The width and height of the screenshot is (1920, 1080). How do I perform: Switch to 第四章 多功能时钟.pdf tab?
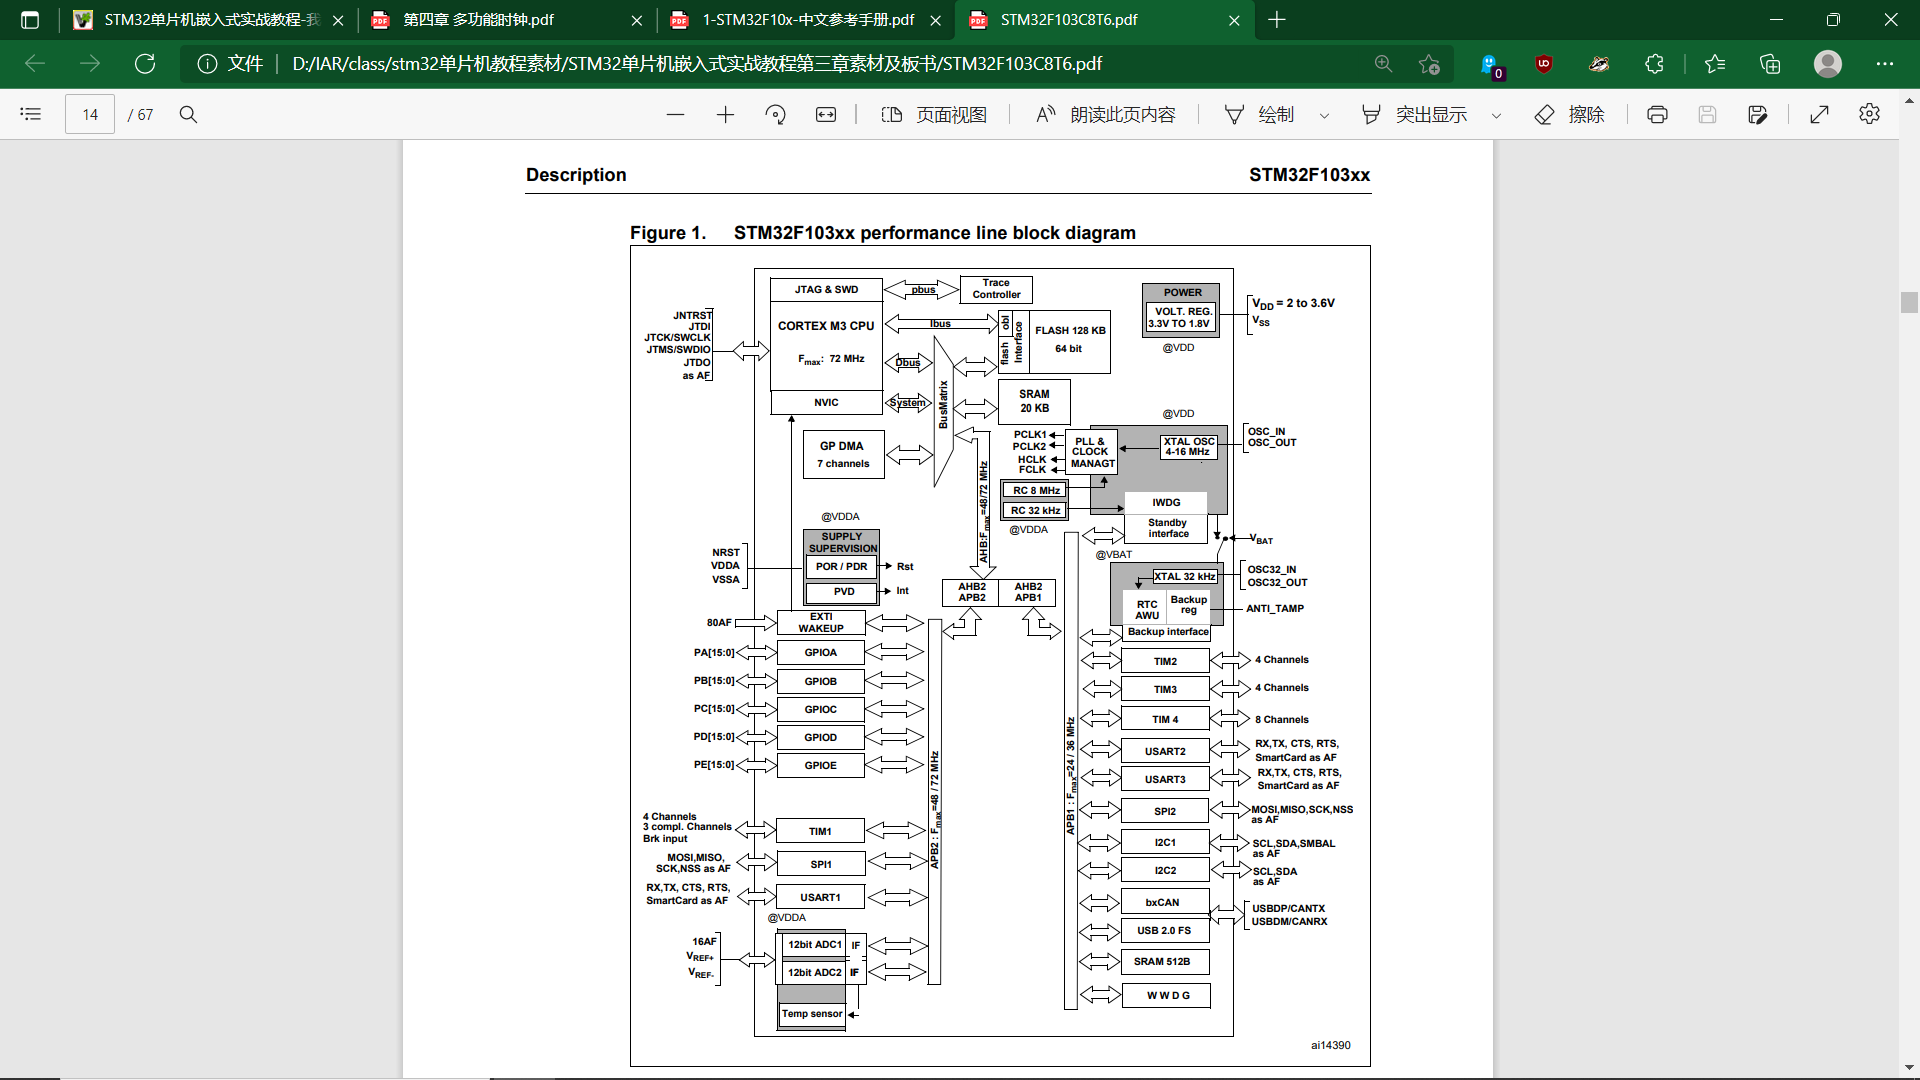[478, 20]
